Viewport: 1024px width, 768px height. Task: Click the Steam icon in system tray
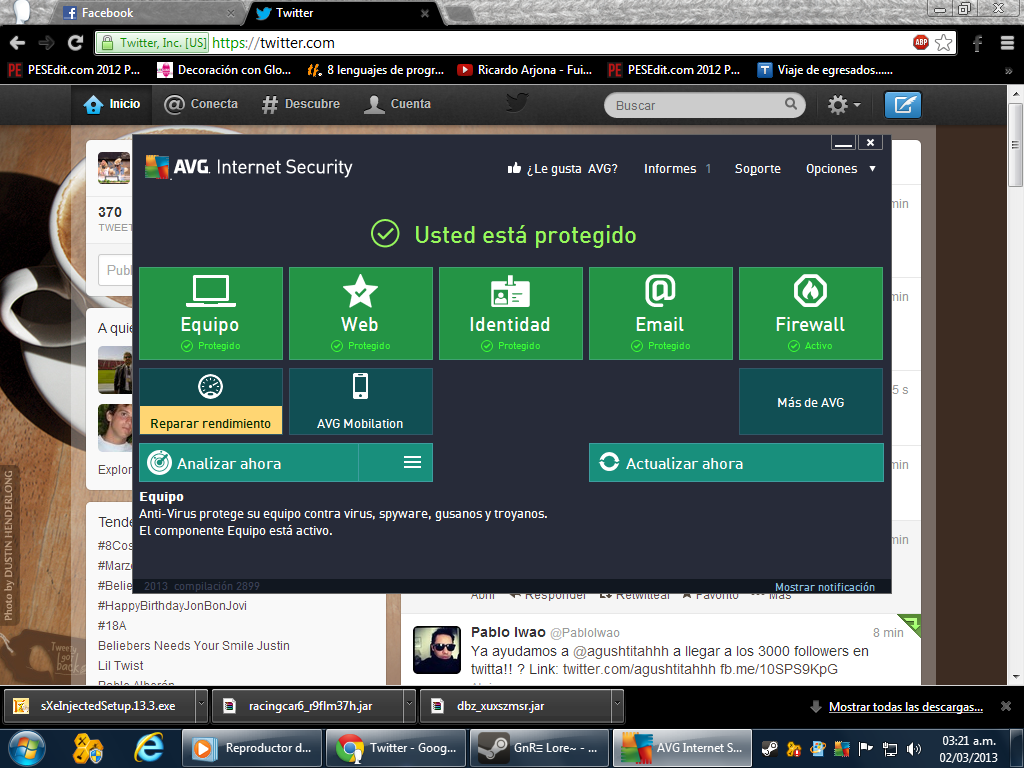pos(771,748)
